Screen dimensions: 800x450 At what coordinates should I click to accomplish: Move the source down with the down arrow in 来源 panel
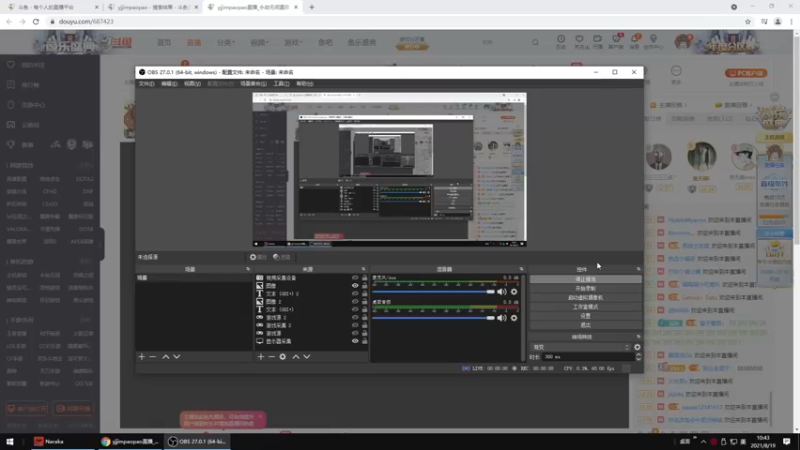tap(307, 357)
